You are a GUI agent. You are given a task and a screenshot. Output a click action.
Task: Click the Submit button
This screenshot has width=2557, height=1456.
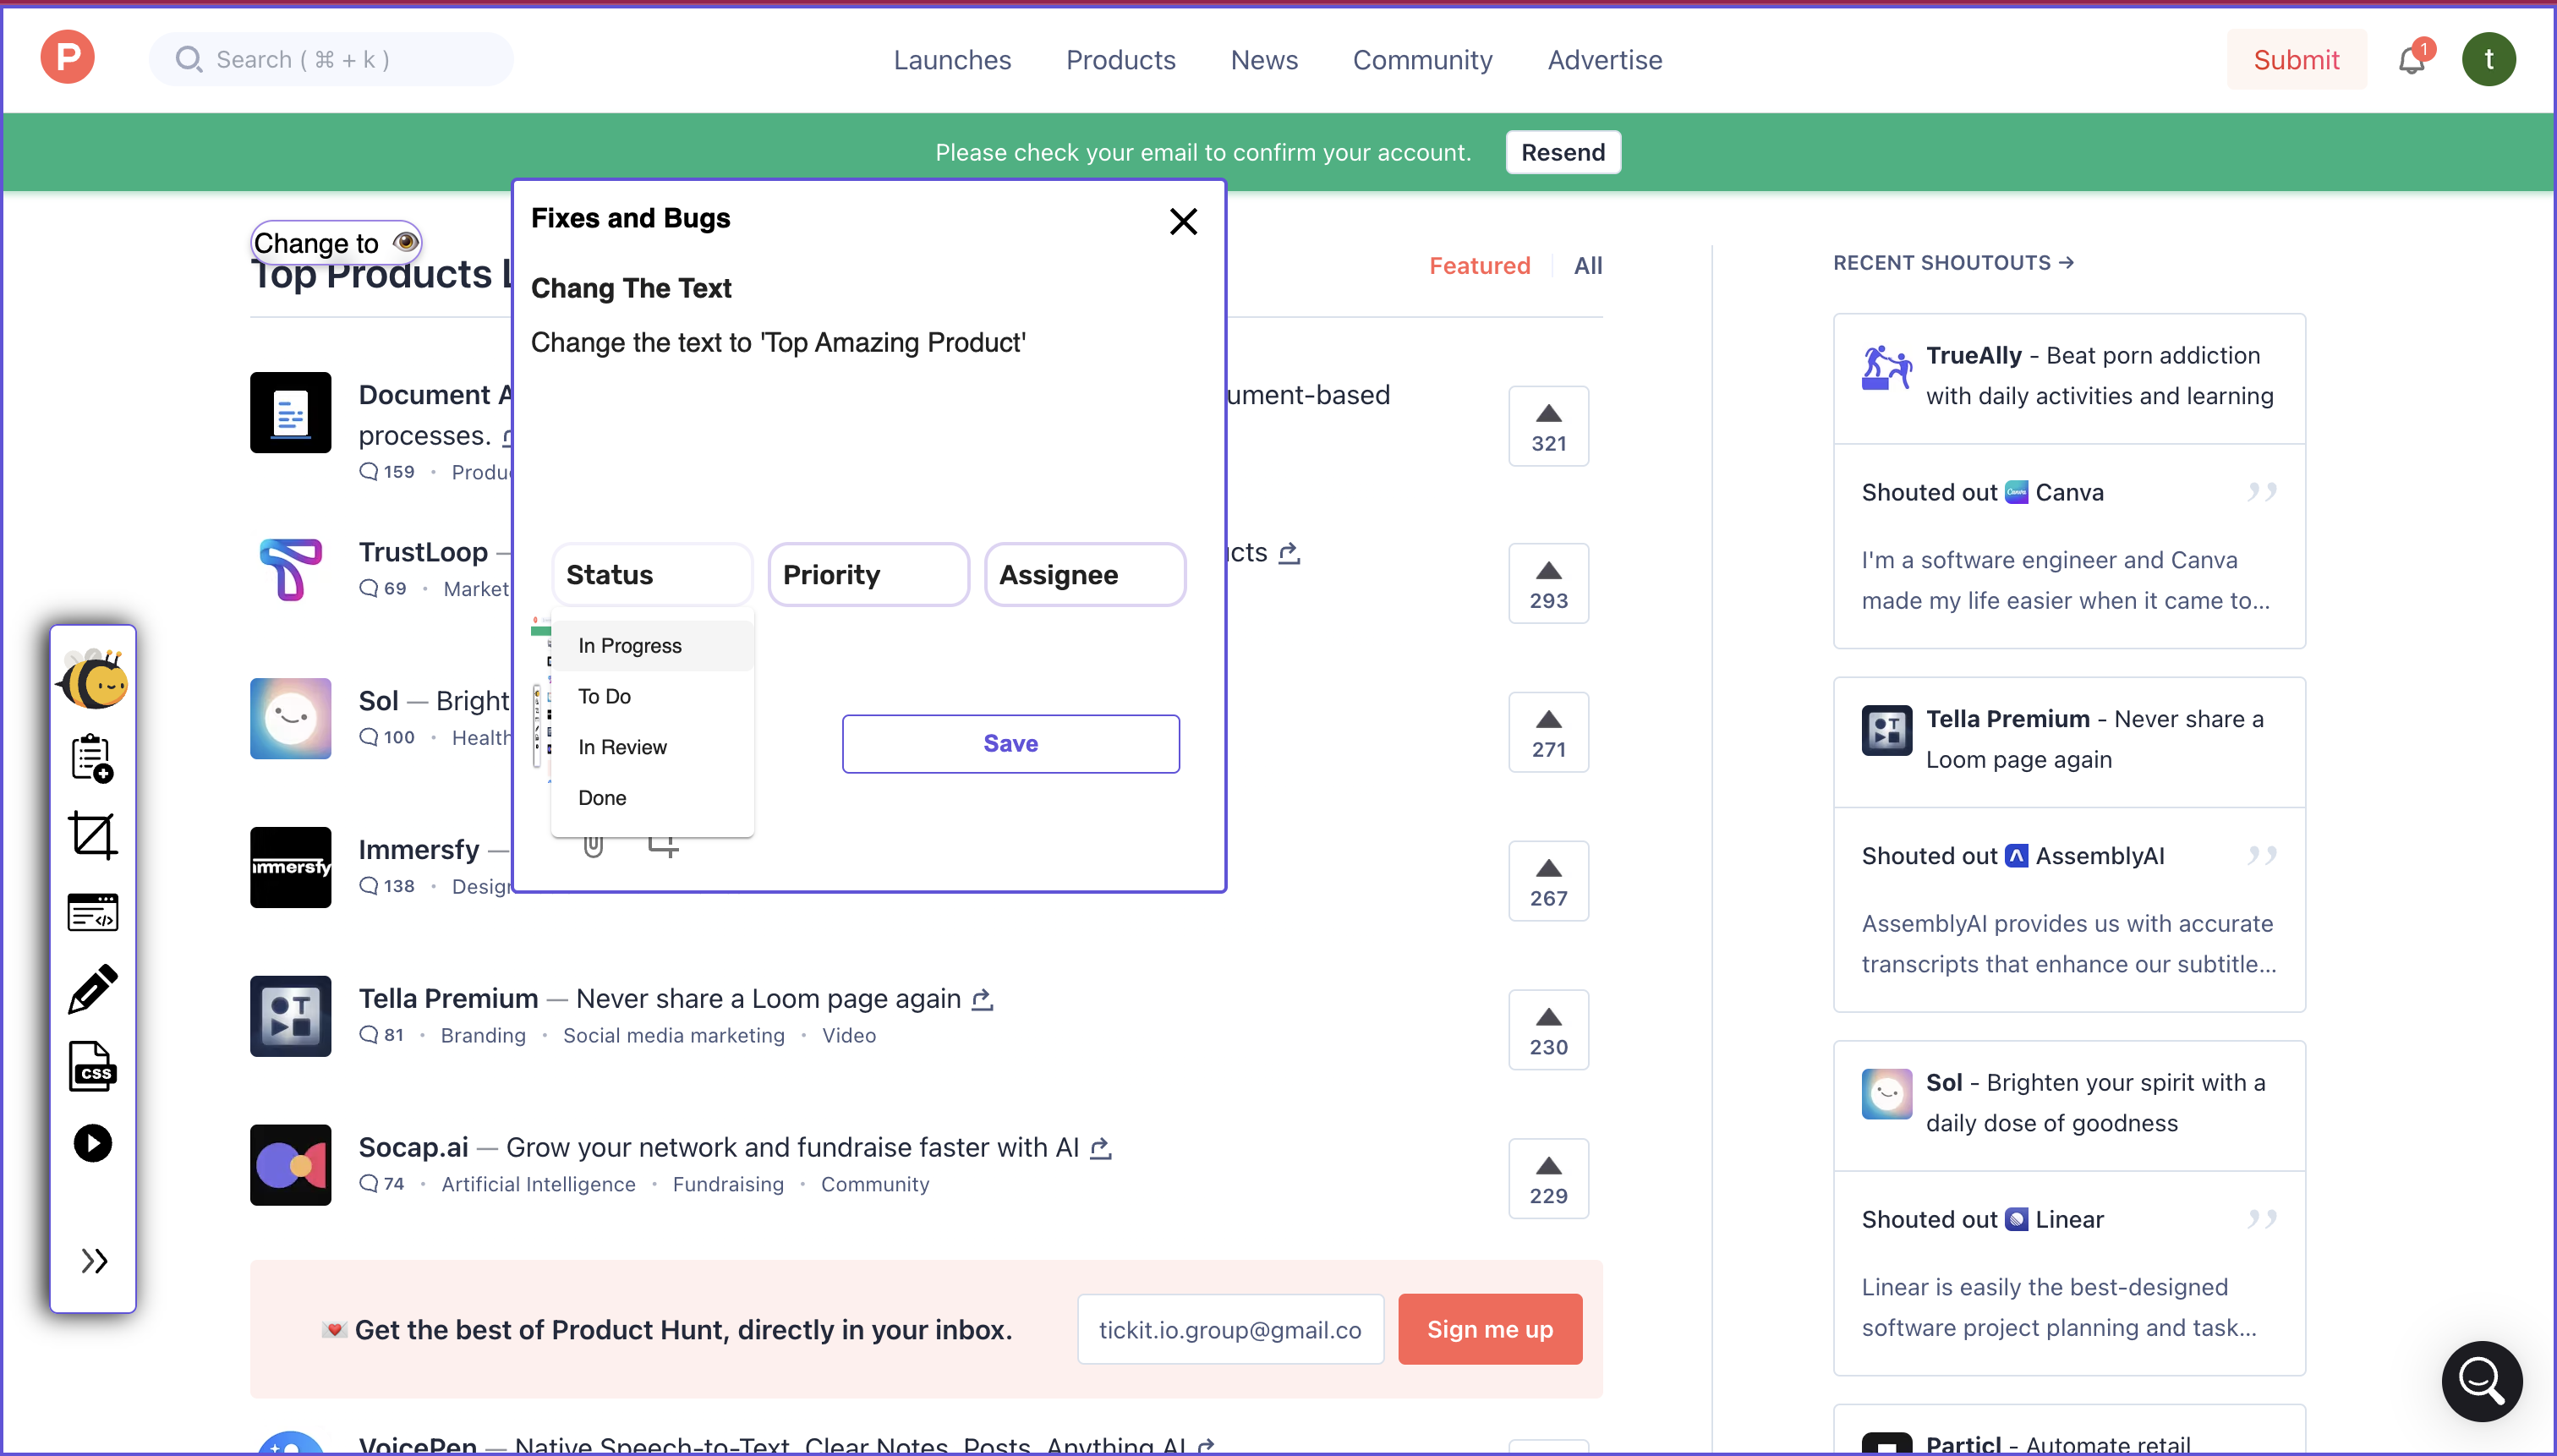pos(2296,59)
